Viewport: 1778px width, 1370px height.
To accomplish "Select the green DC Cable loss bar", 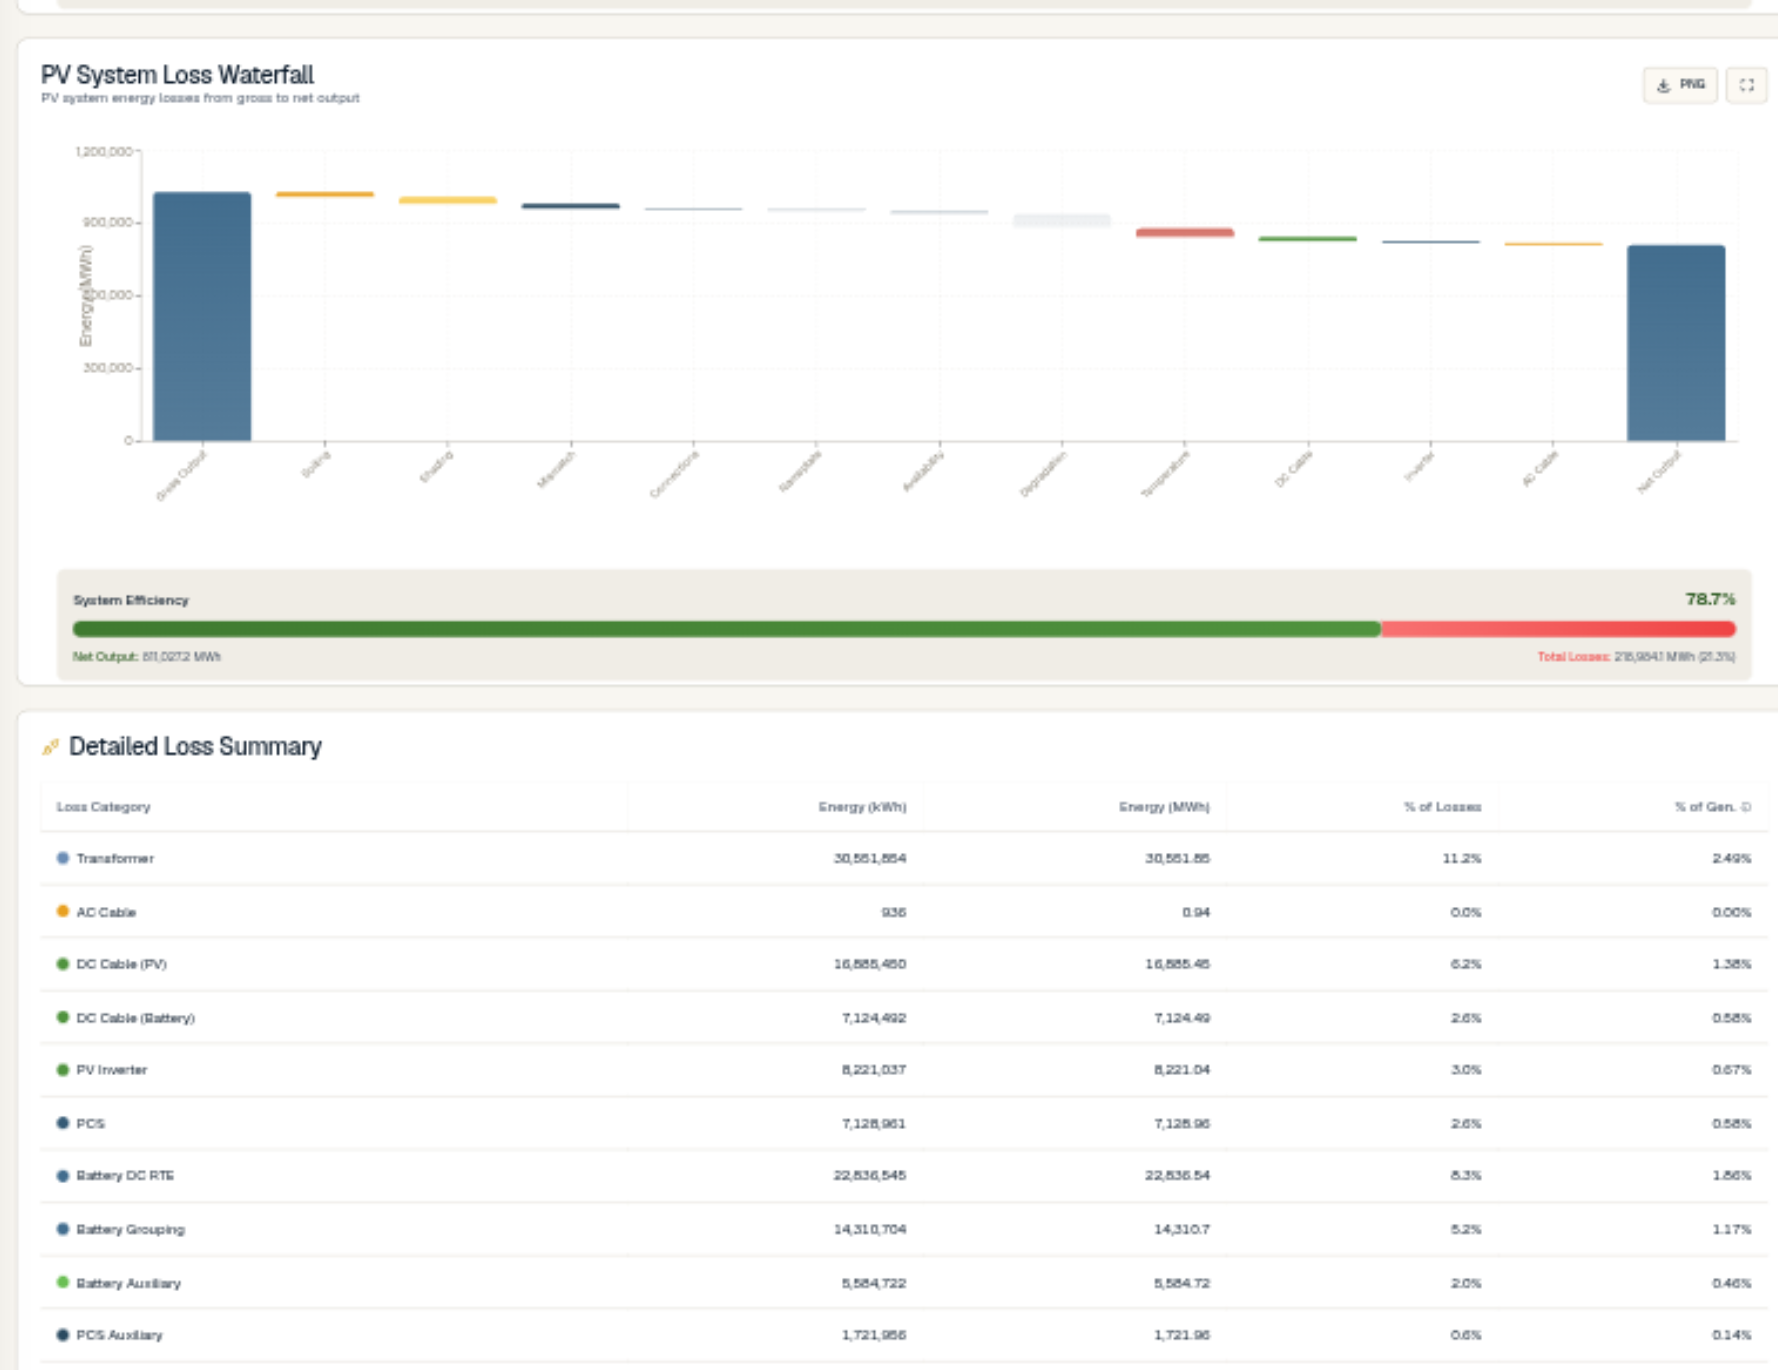I will click(x=1308, y=239).
